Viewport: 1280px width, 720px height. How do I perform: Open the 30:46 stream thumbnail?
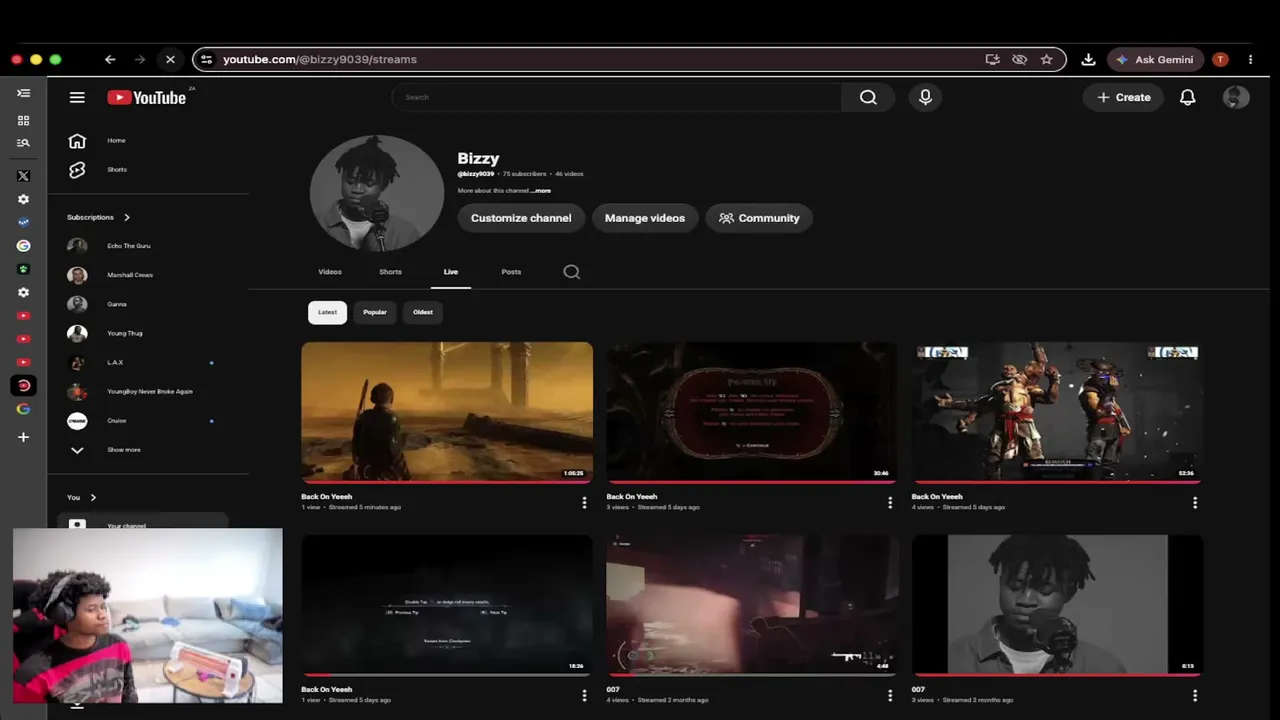click(752, 413)
